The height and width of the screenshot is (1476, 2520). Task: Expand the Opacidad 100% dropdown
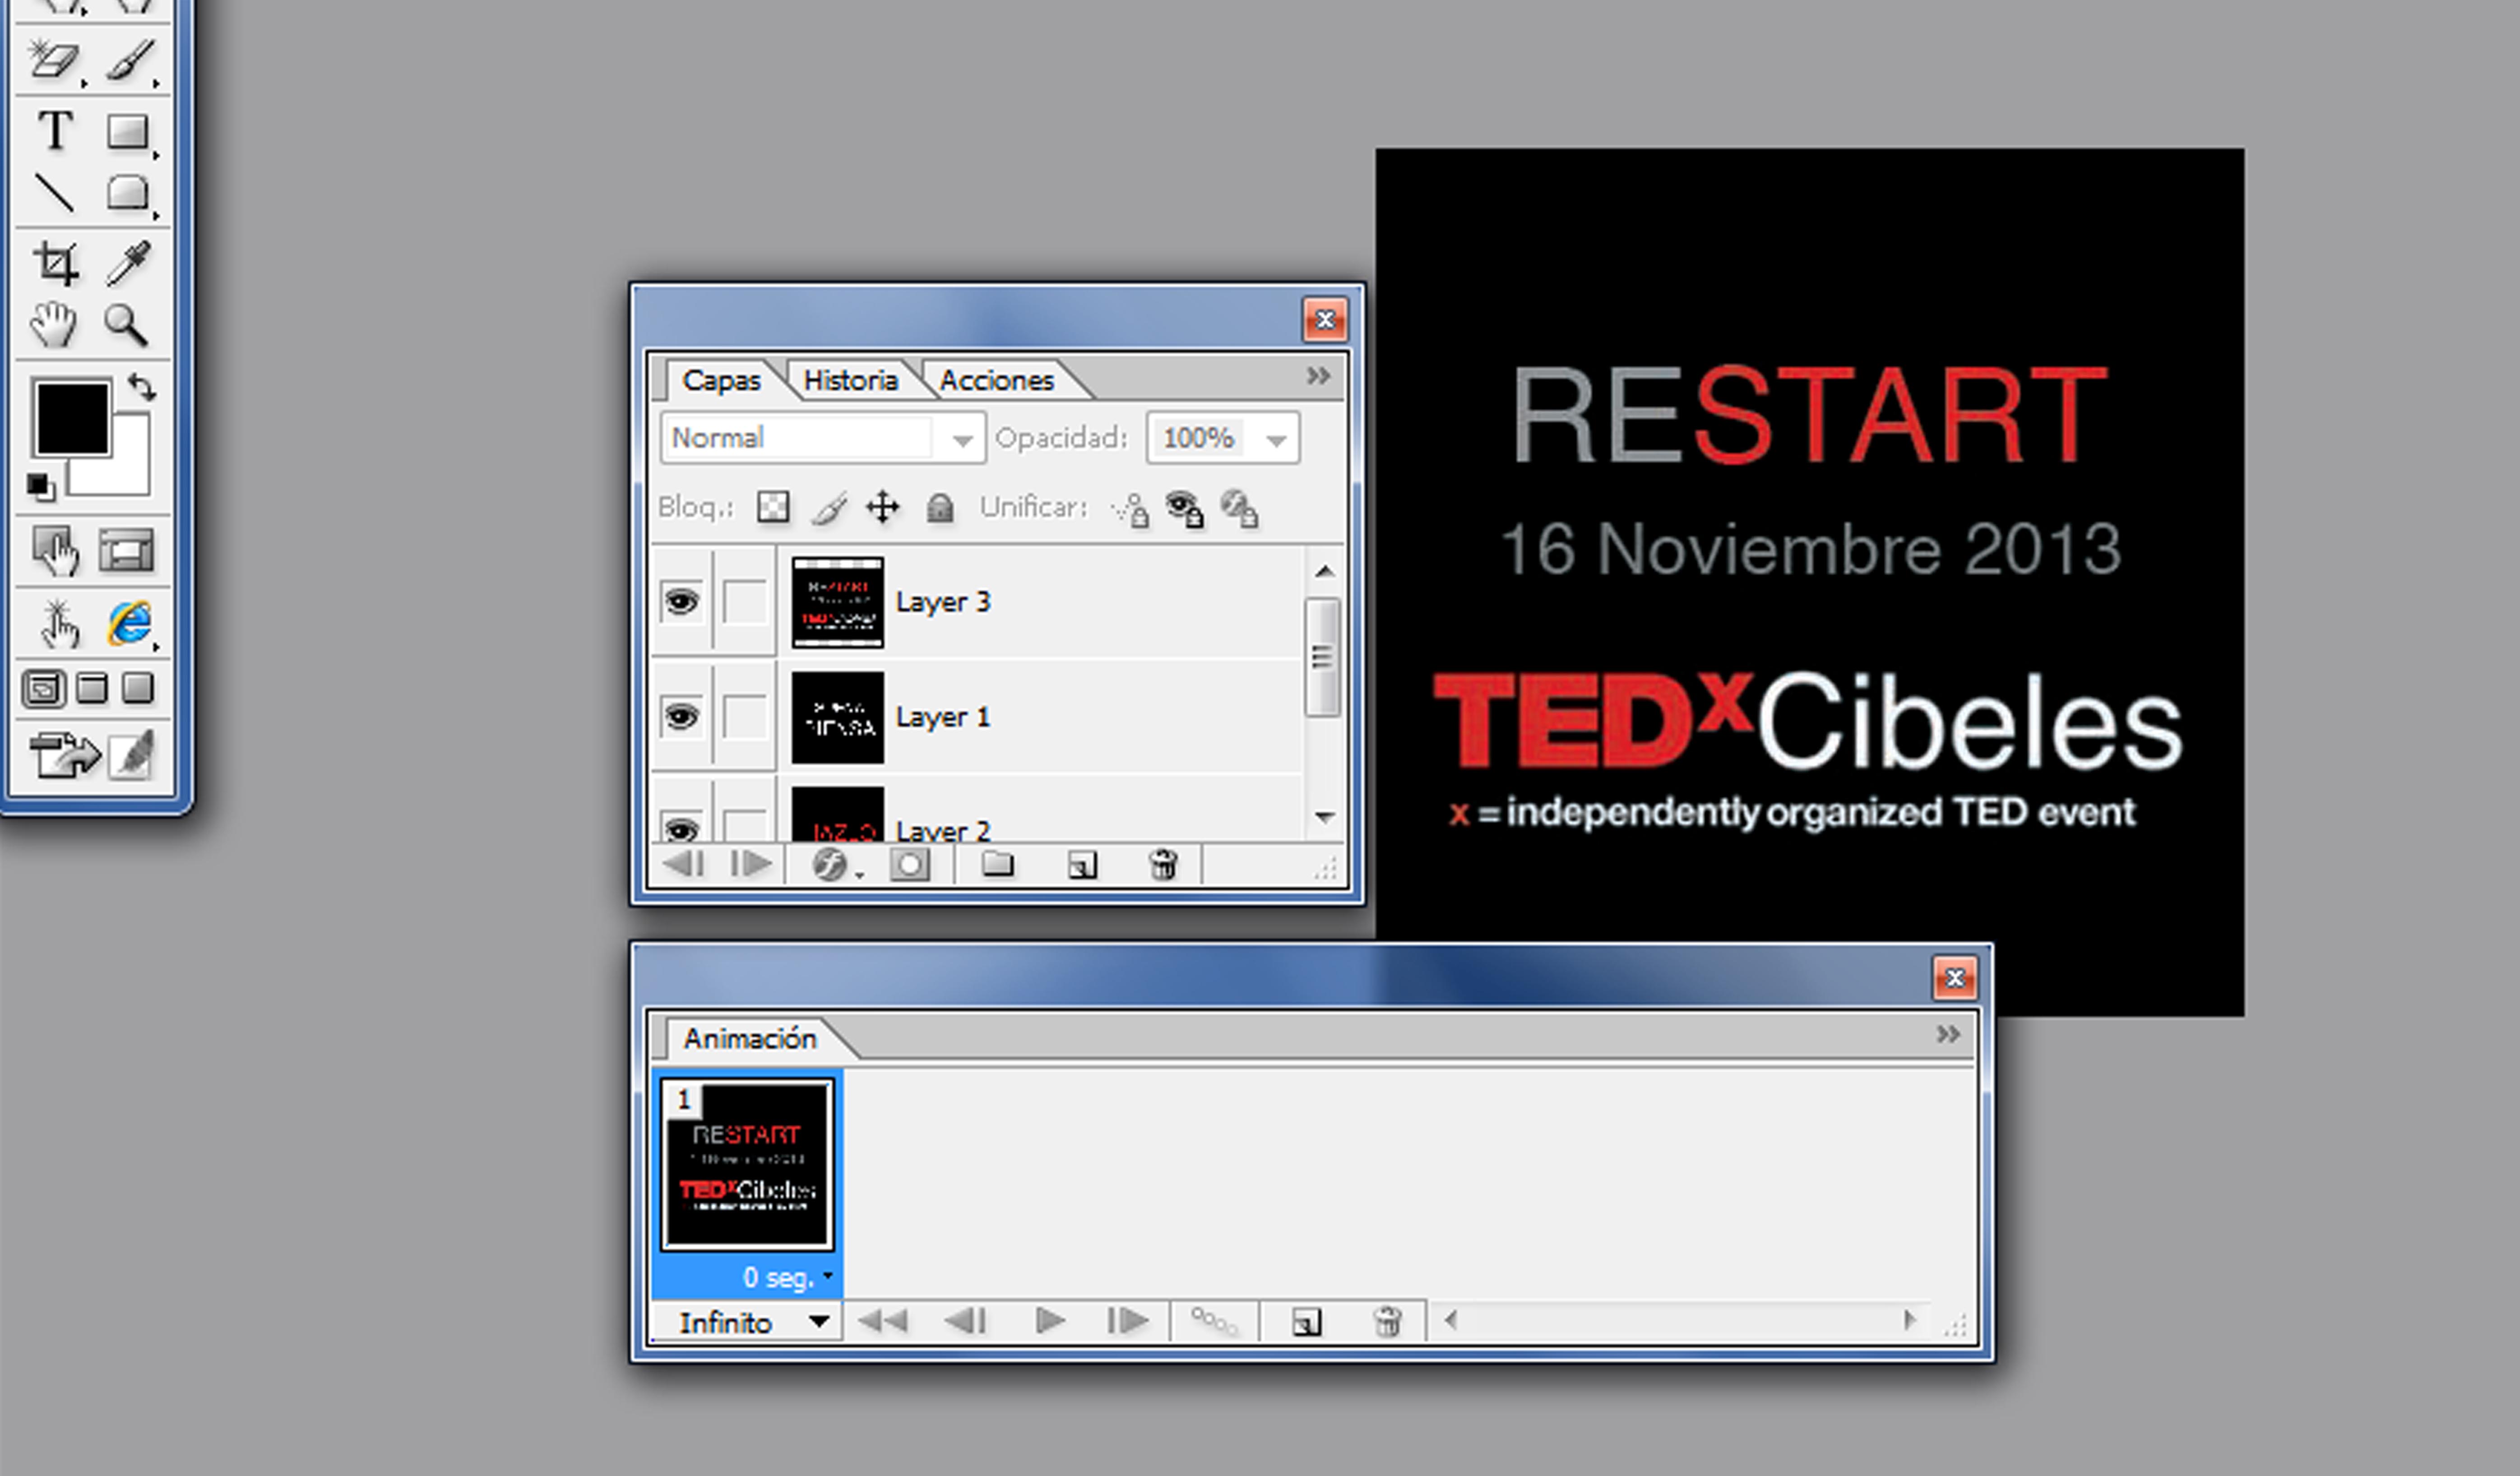(x=1276, y=439)
